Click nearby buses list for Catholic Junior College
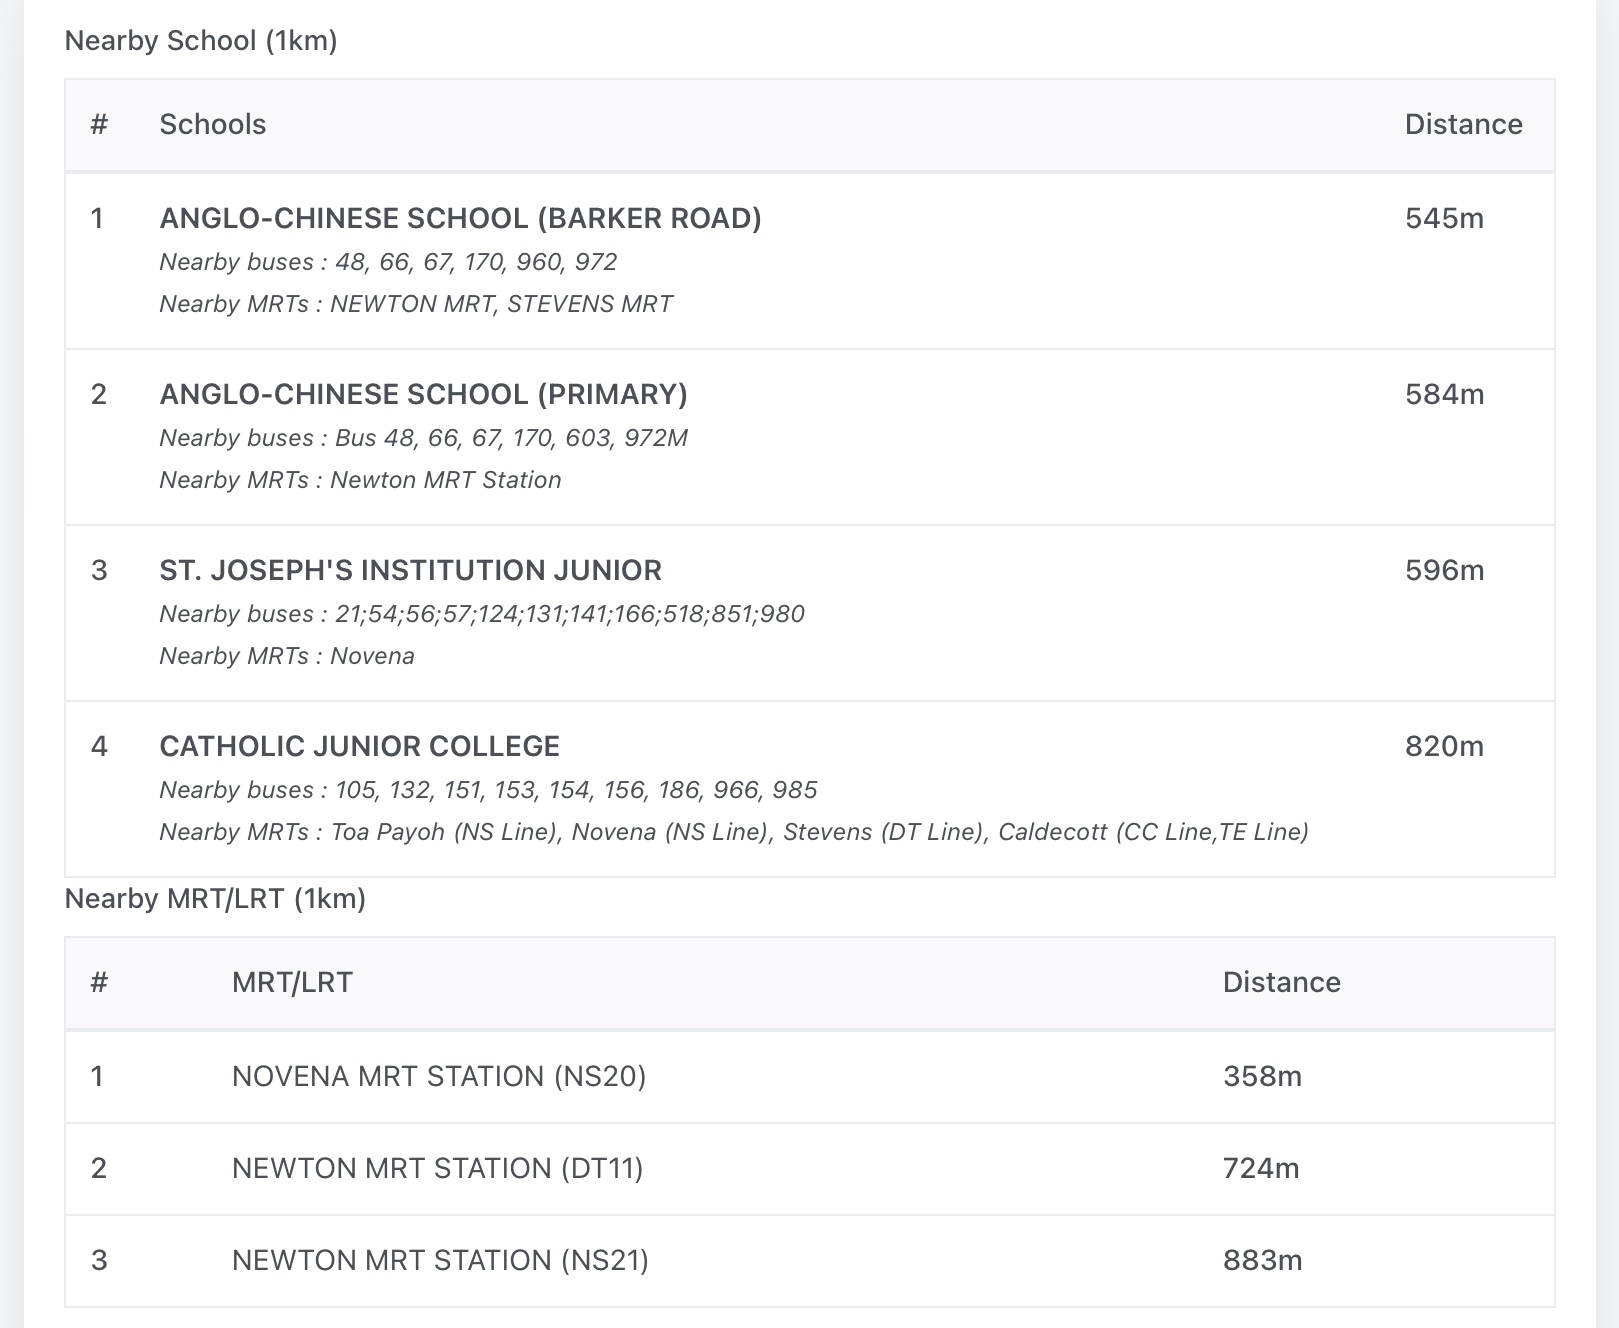 (x=488, y=790)
